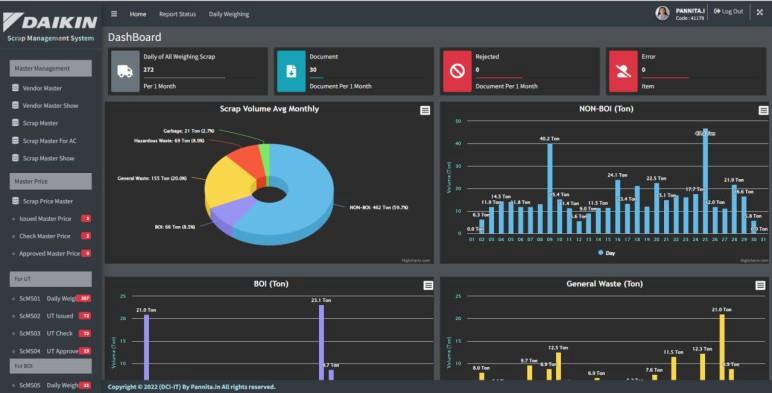Collapse the Master Management section header
Screen dimensions: 772x393
click(x=51, y=68)
